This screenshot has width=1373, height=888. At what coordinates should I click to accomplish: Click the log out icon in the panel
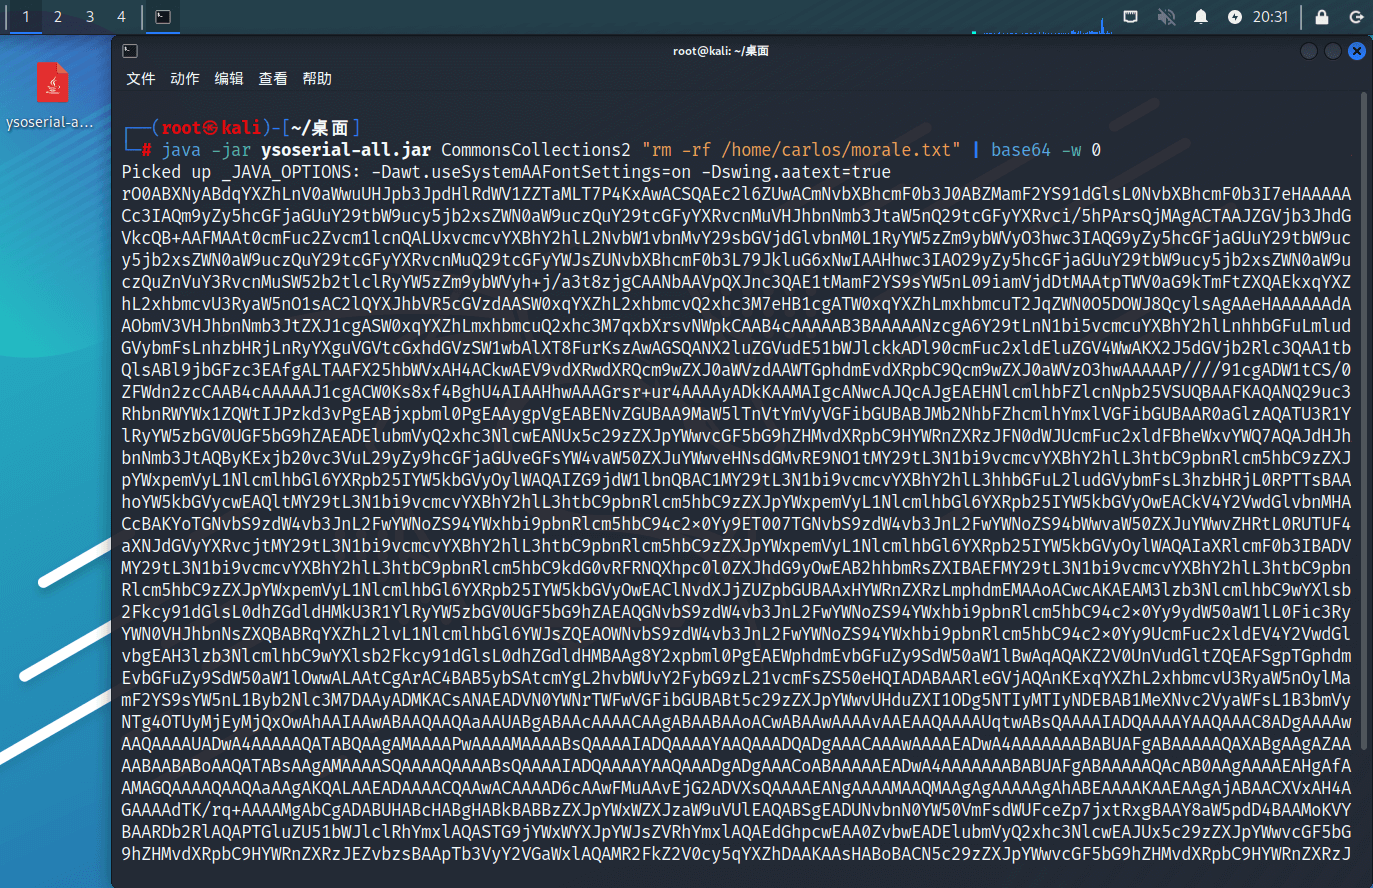1356,17
